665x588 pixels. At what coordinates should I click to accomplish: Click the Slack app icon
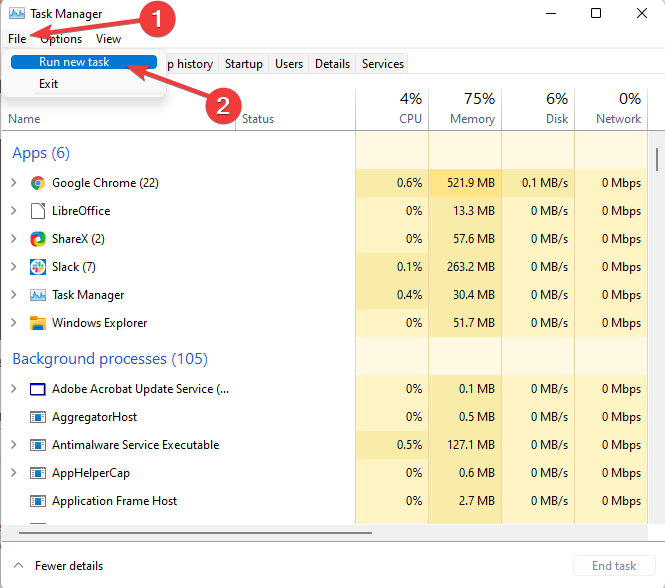38,267
